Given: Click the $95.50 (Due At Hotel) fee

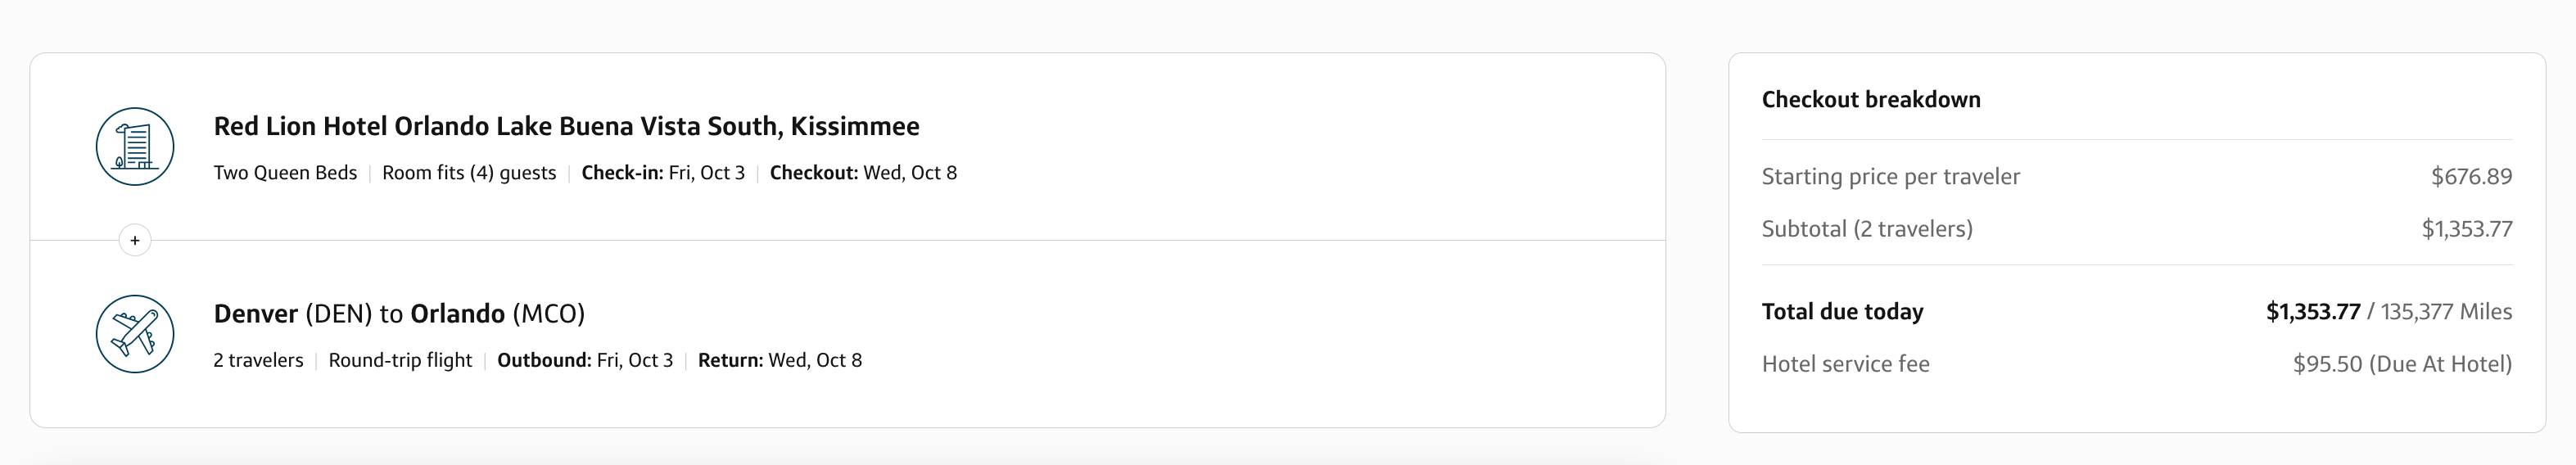Looking at the screenshot, I should tap(2402, 364).
